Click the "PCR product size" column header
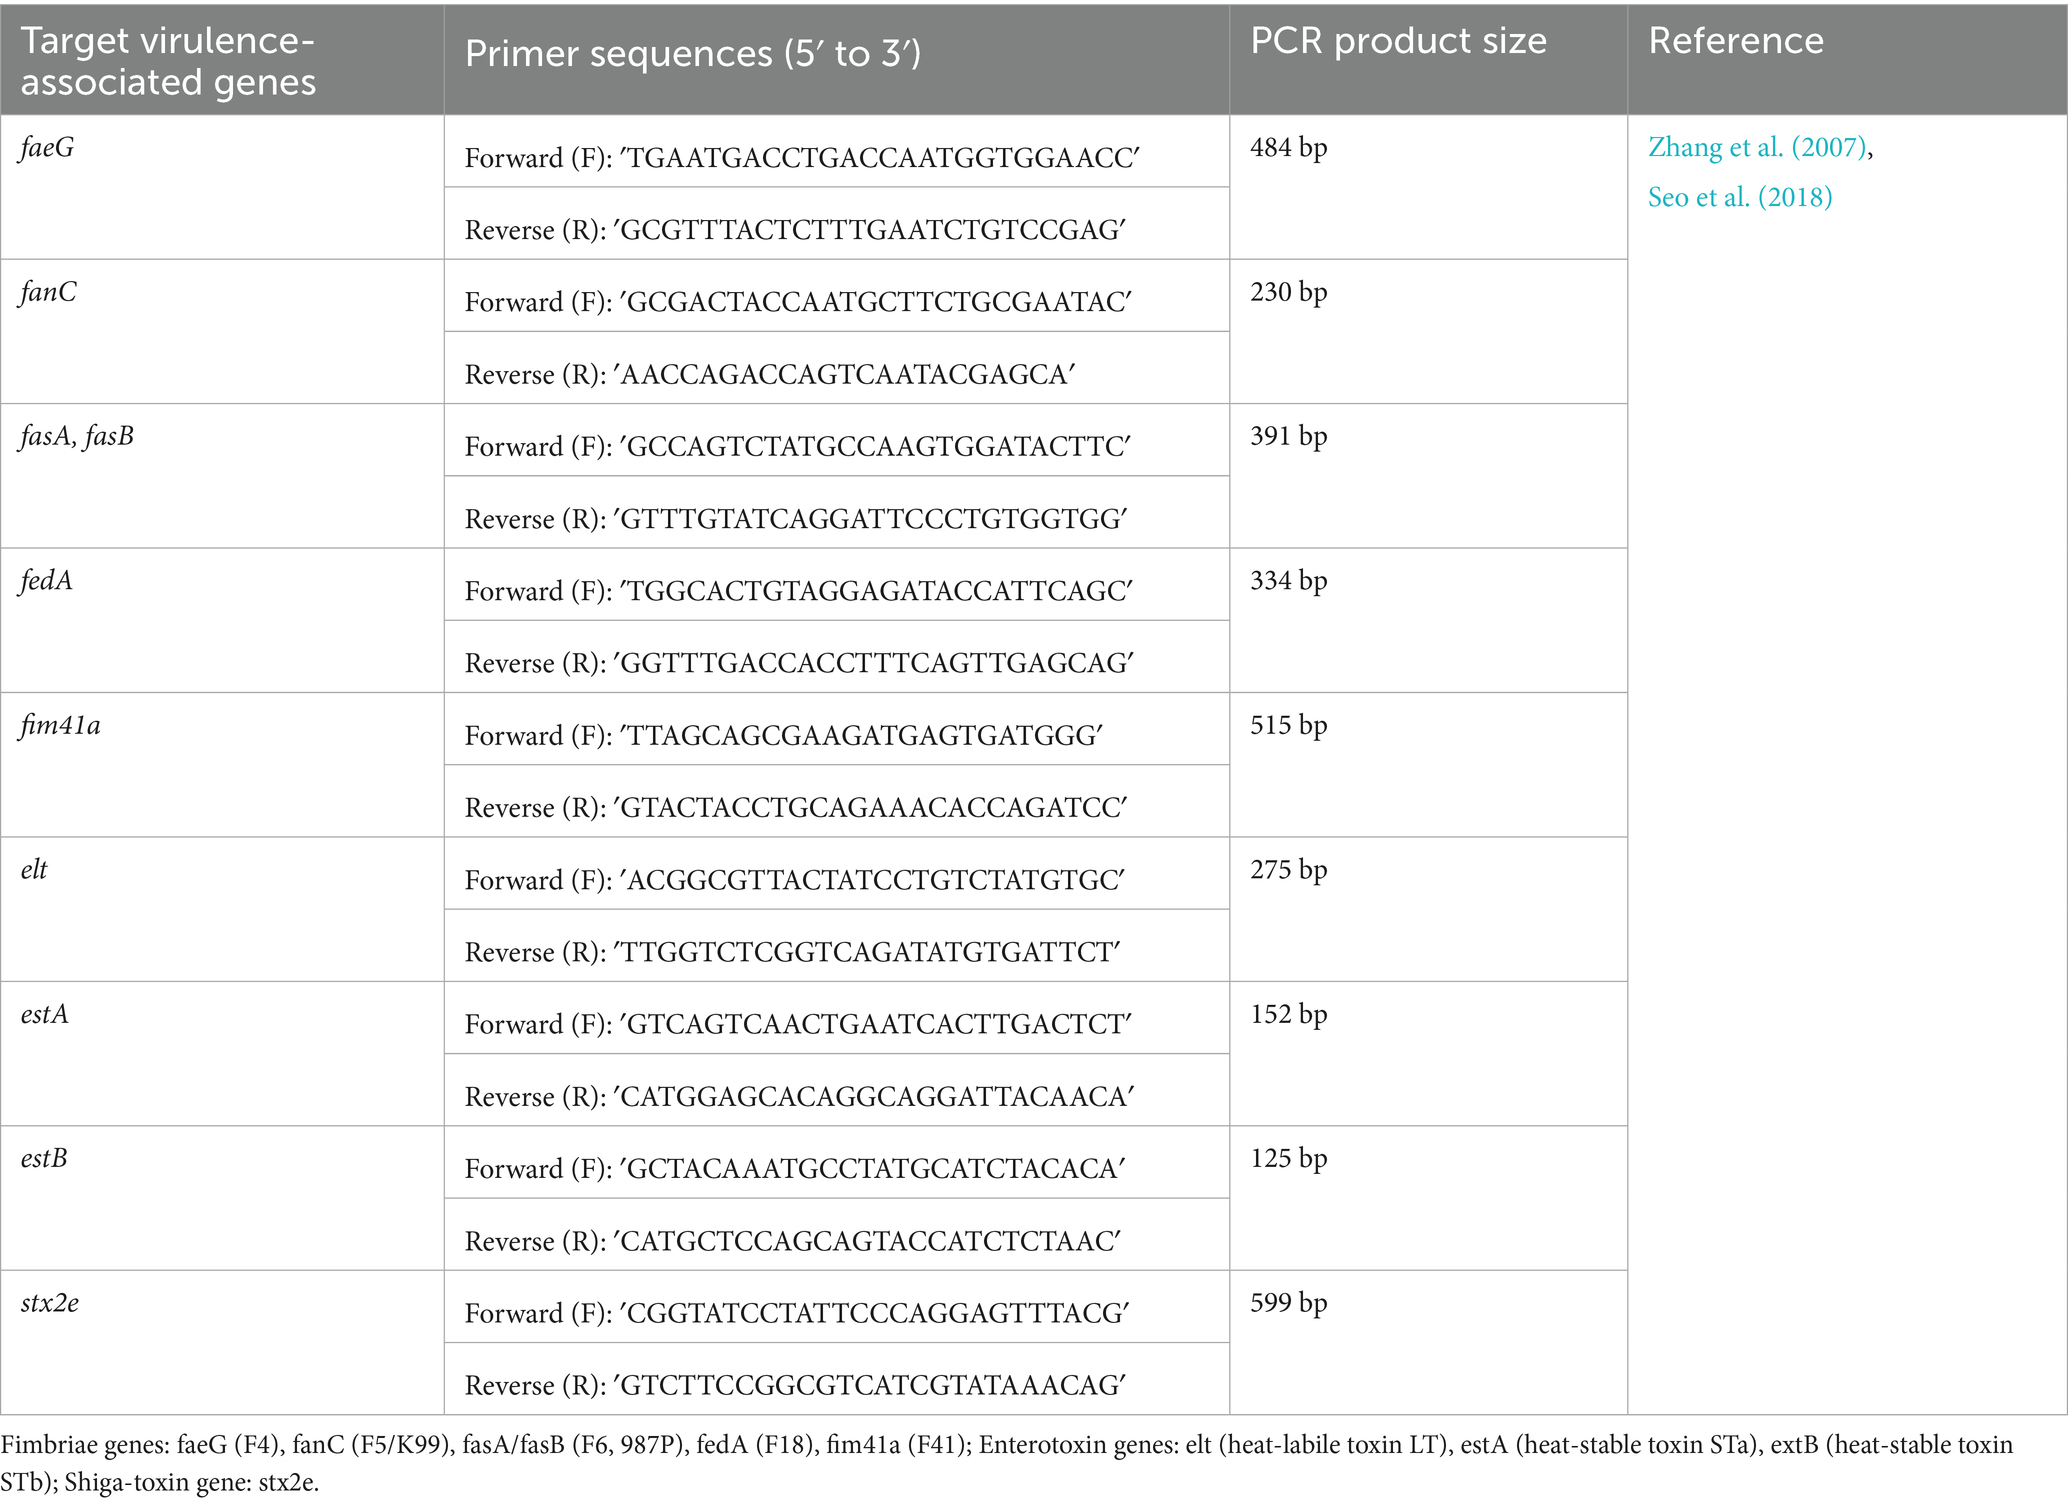The width and height of the screenshot is (2068, 1504). tap(1398, 41)
